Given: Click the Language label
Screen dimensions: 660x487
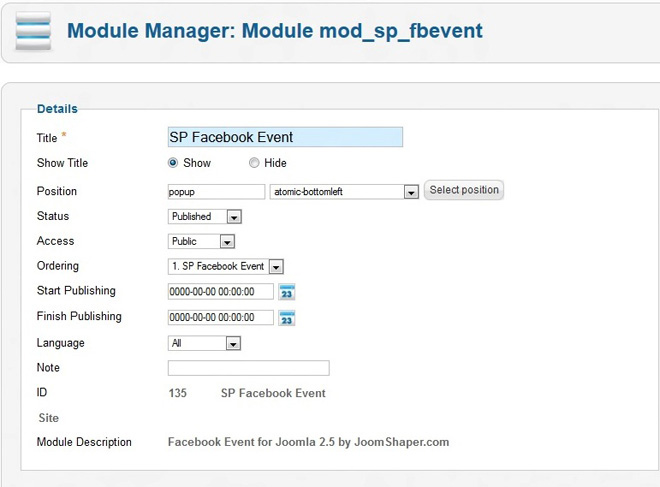Looking at the screenshot, I should point(61,343).
